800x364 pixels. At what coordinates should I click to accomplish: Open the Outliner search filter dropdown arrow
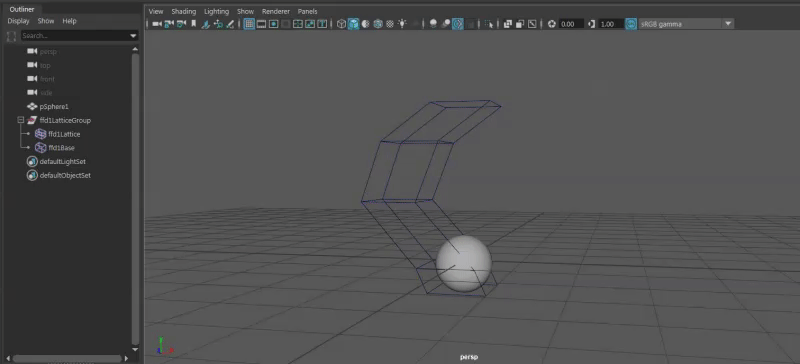133,36
